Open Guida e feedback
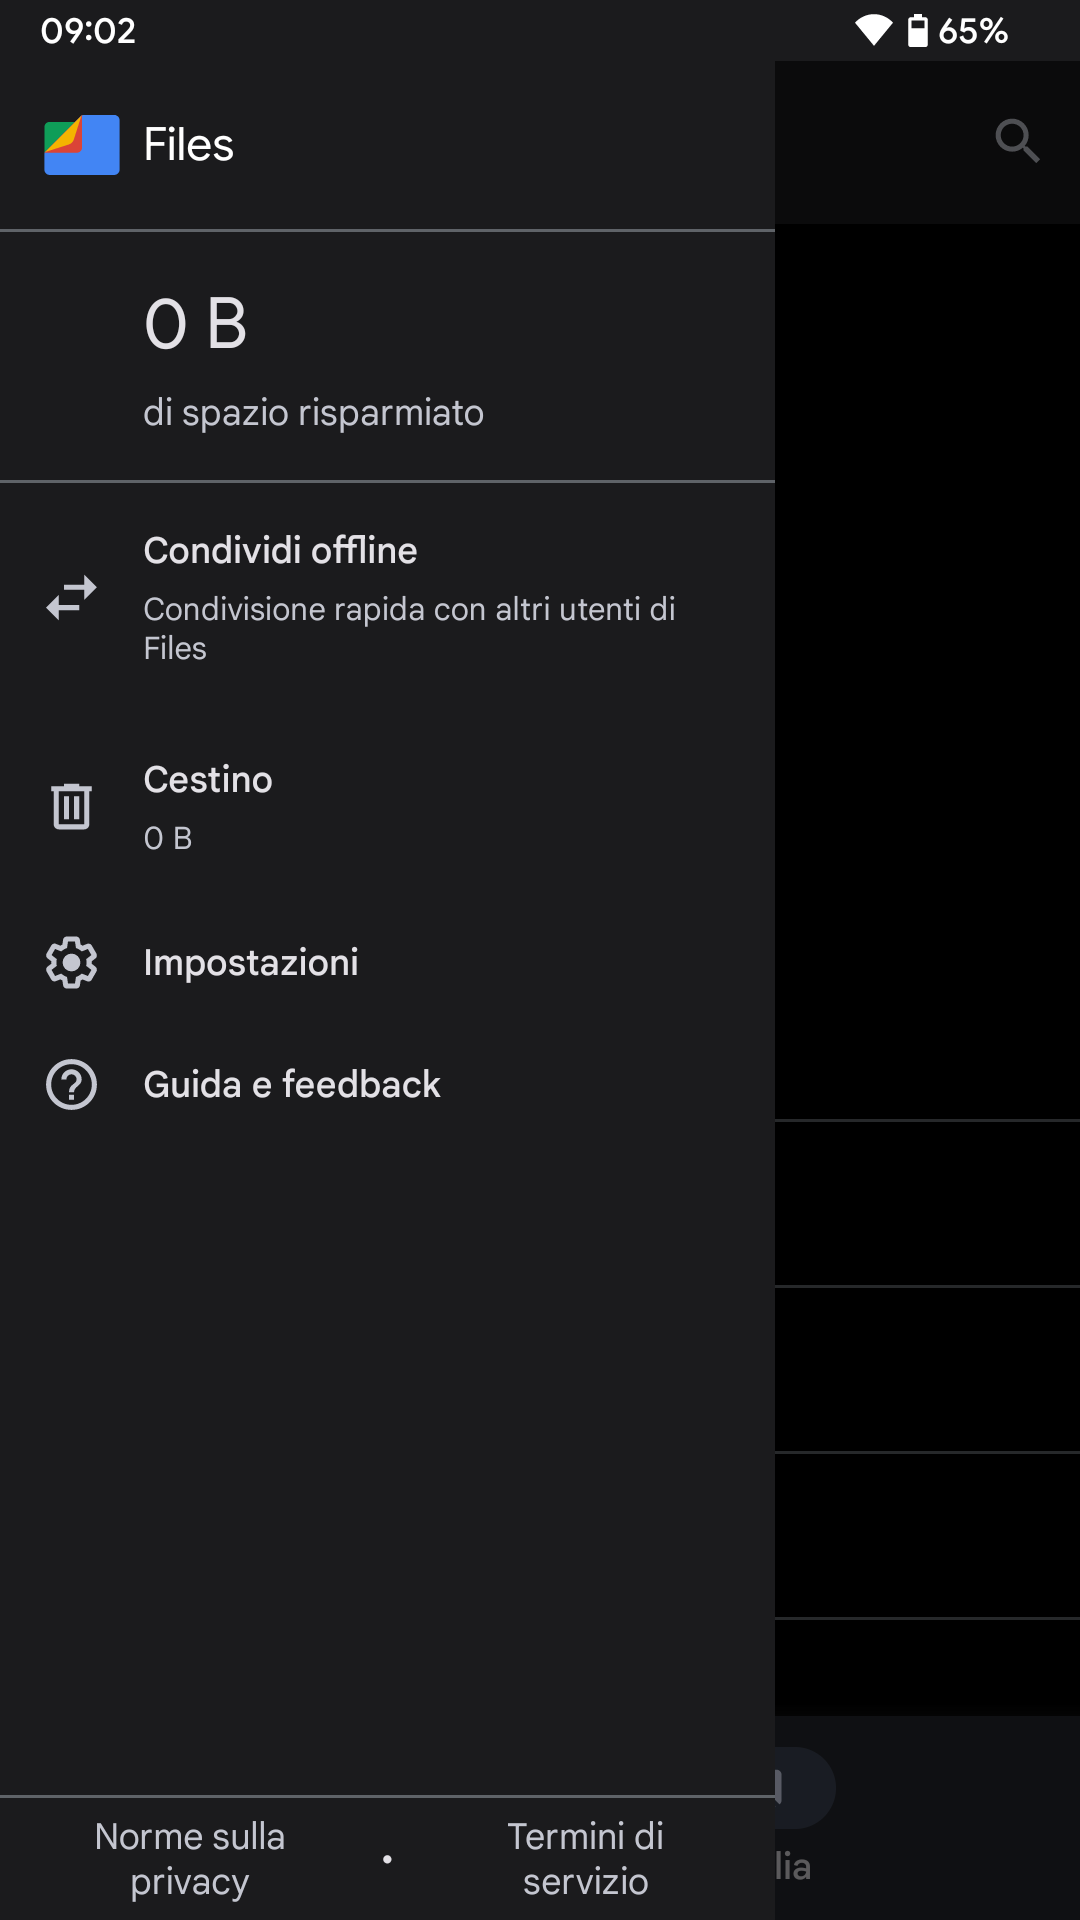The image size is (1080, 1920). pyautogui.click(x=387, y=1085)
